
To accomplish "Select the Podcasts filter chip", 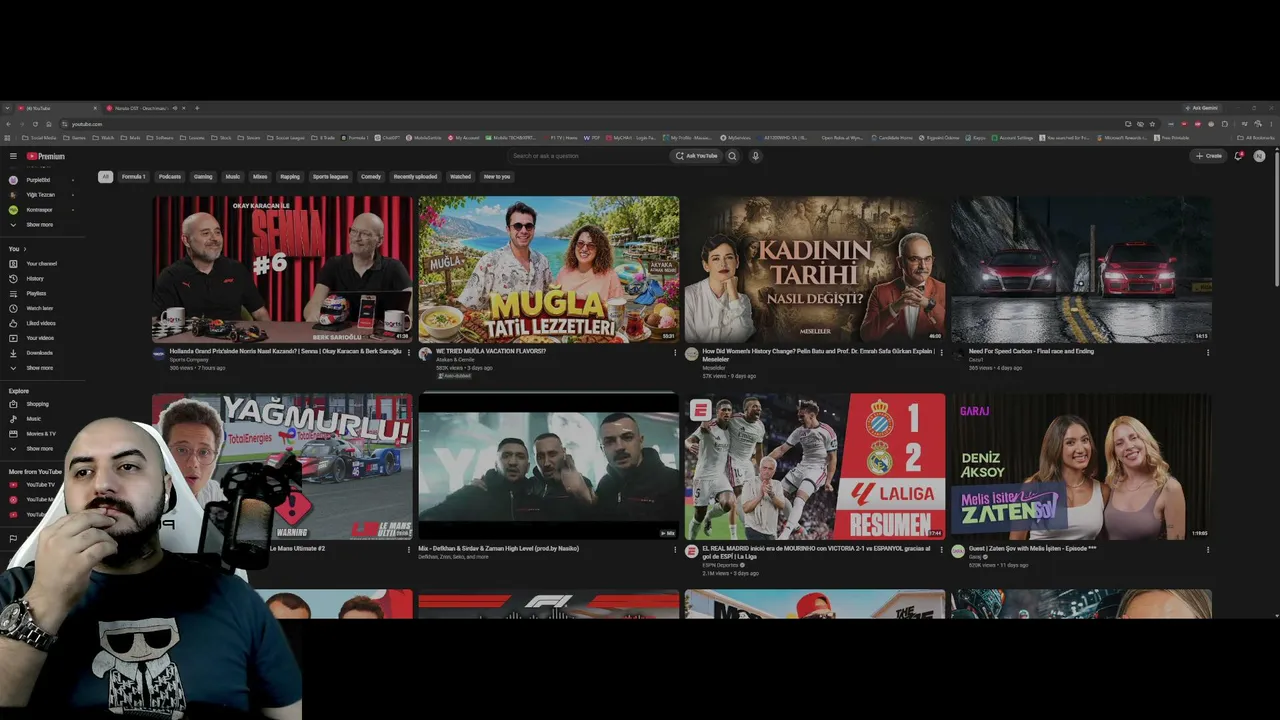I will tap(170, 177).
